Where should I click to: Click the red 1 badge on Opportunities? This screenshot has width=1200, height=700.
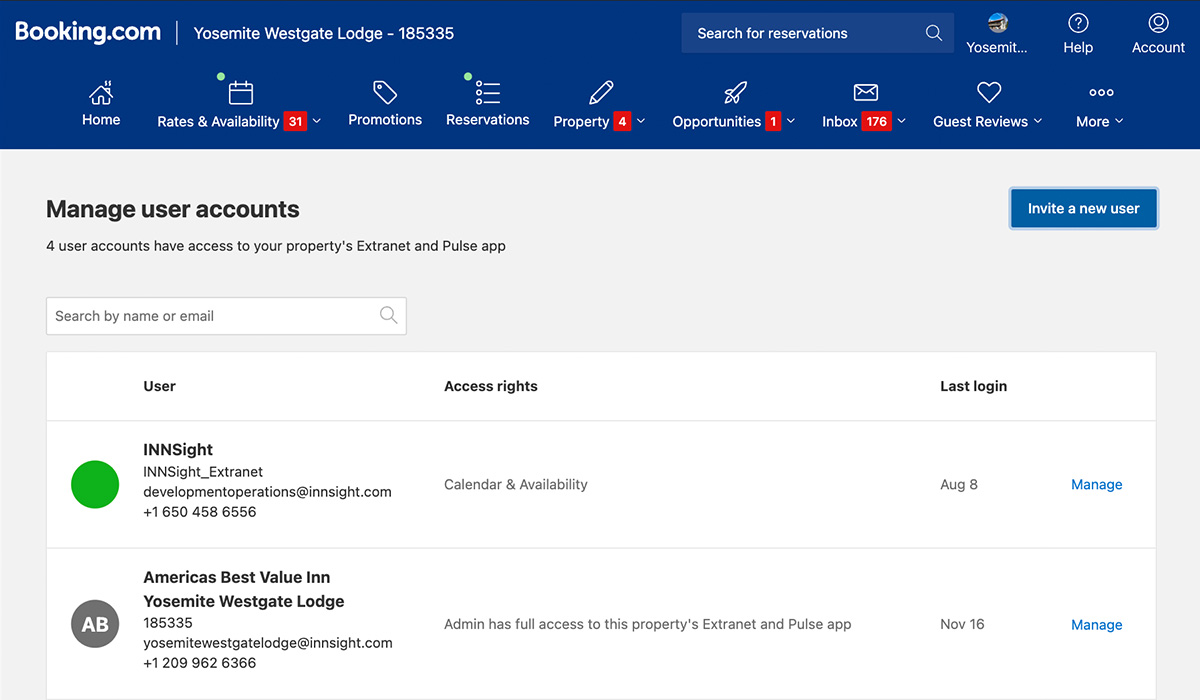[x=773, y=121]
